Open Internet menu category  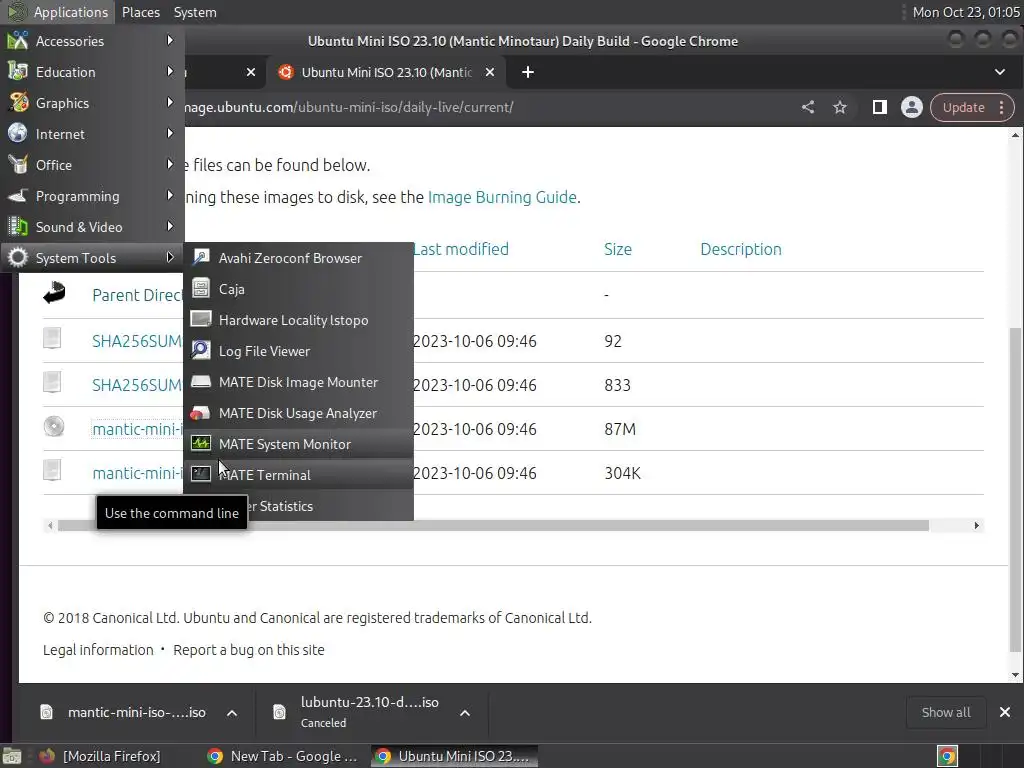point(92,134)
